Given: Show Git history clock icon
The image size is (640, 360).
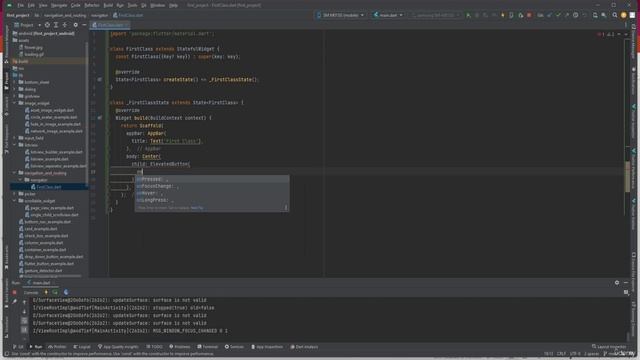Looking at the screenshot, I should point(576,15).
